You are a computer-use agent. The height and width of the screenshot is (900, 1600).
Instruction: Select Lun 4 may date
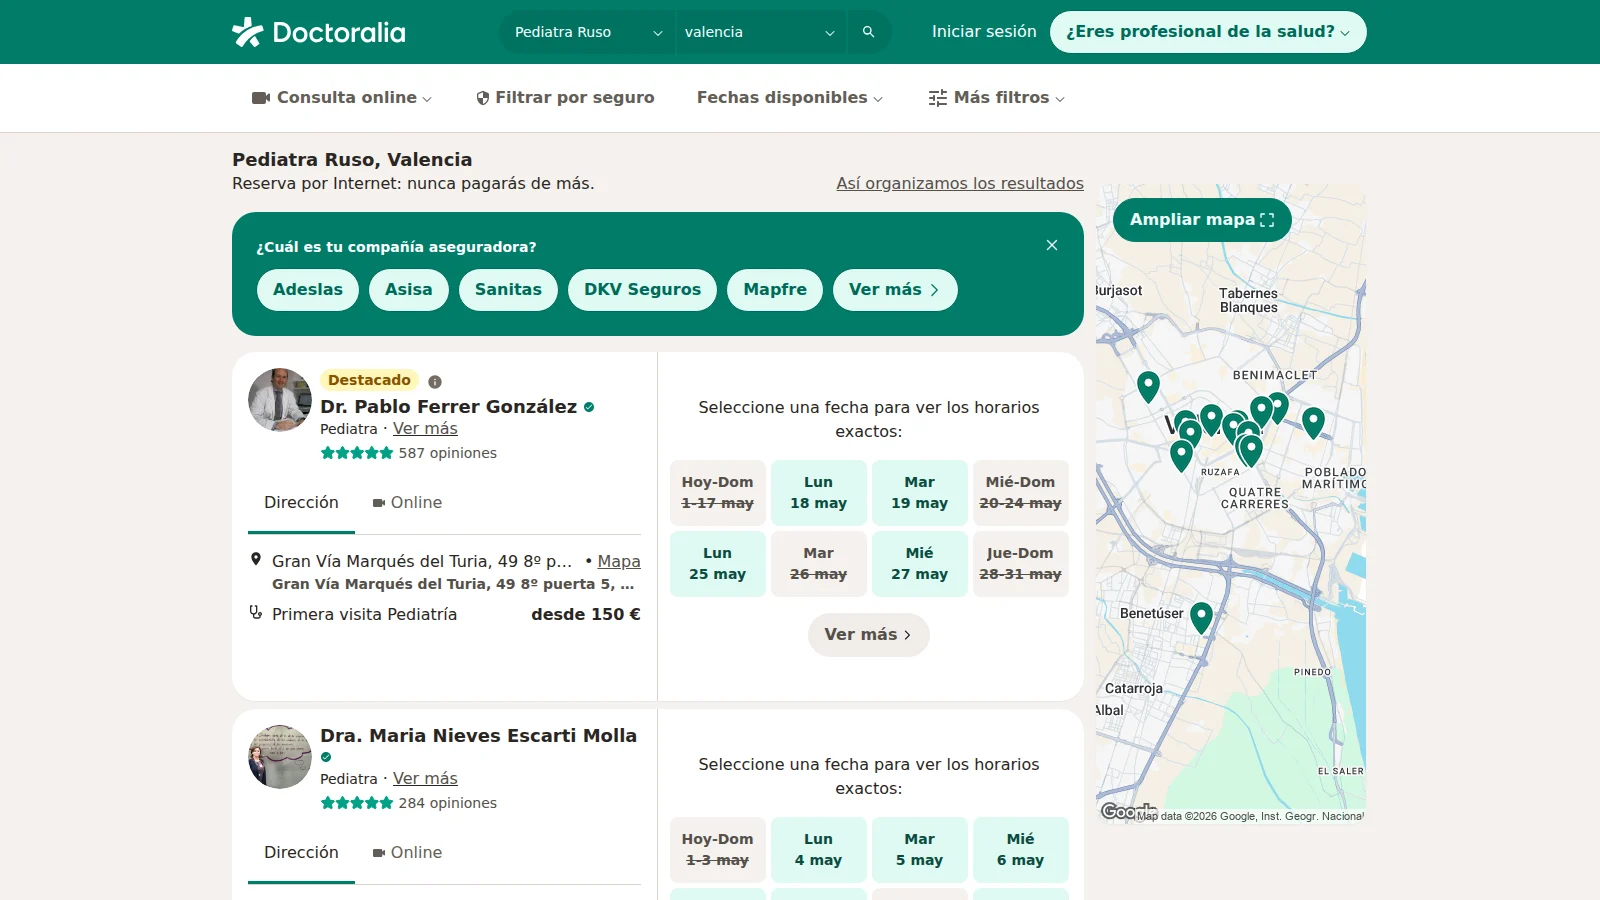coord(818,850)
